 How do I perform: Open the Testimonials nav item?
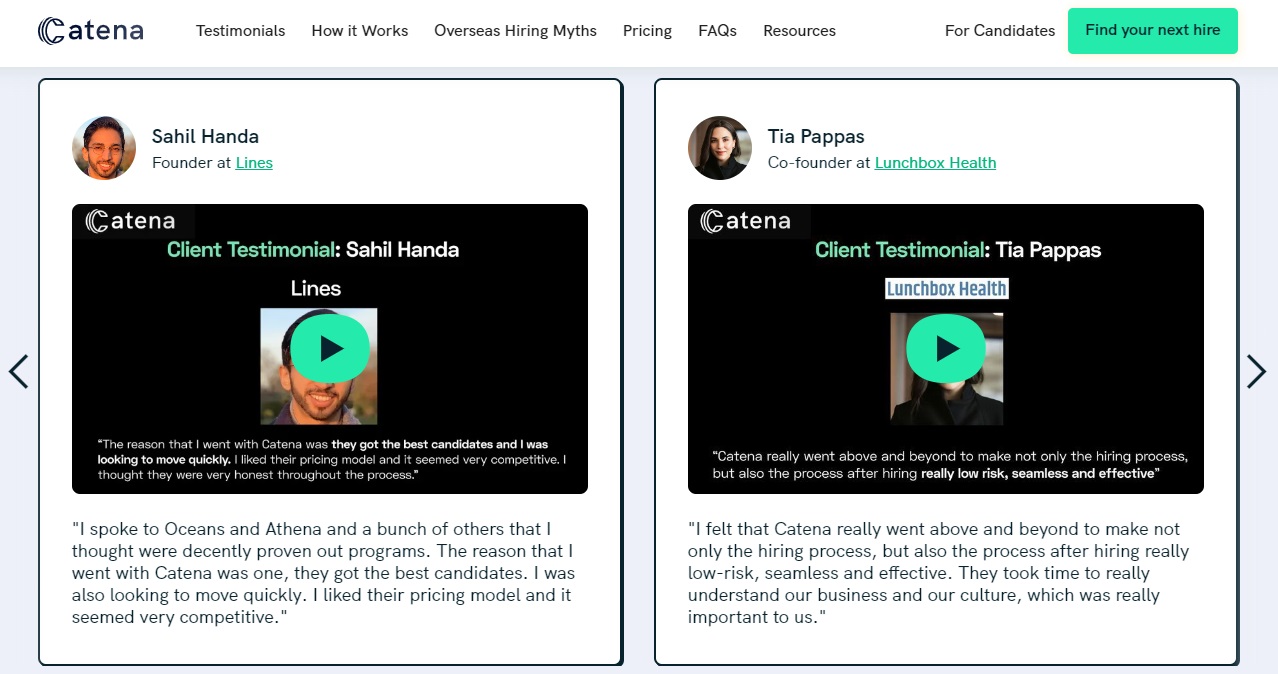tap(240, 31)
